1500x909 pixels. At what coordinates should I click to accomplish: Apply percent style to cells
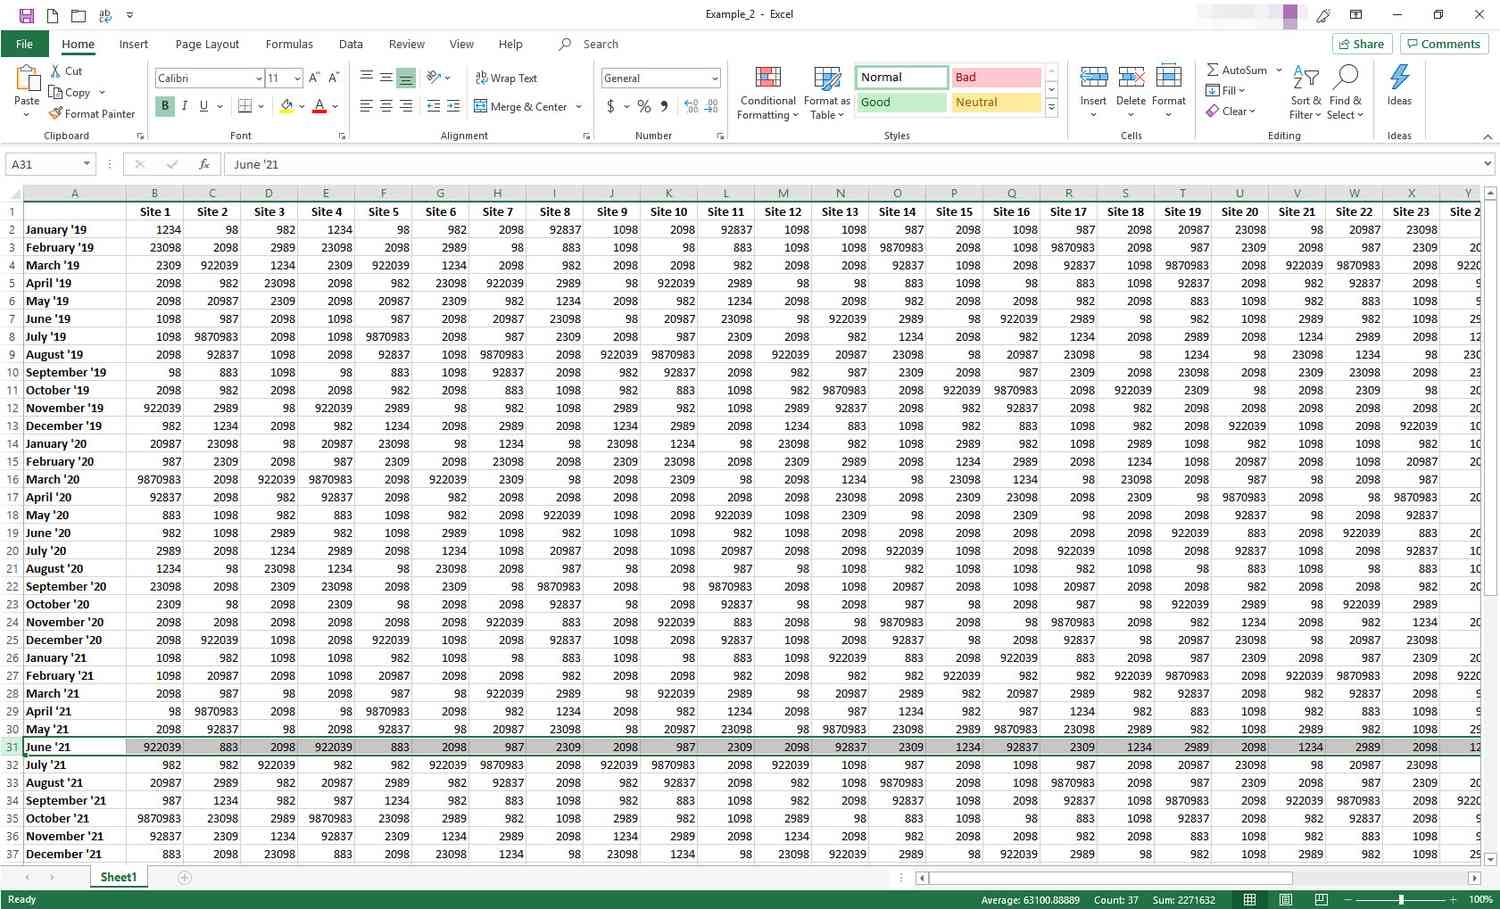pos(644,106)
